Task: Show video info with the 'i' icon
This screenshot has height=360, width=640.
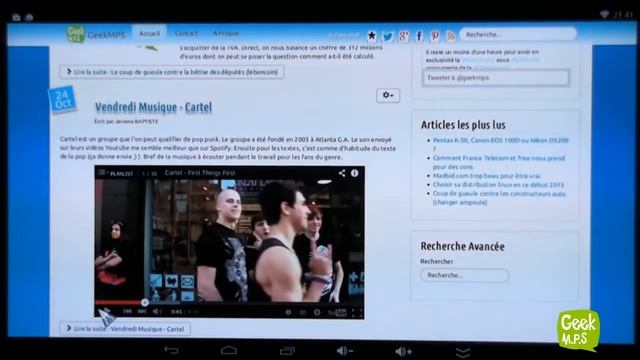Action: tap(355, 173)
